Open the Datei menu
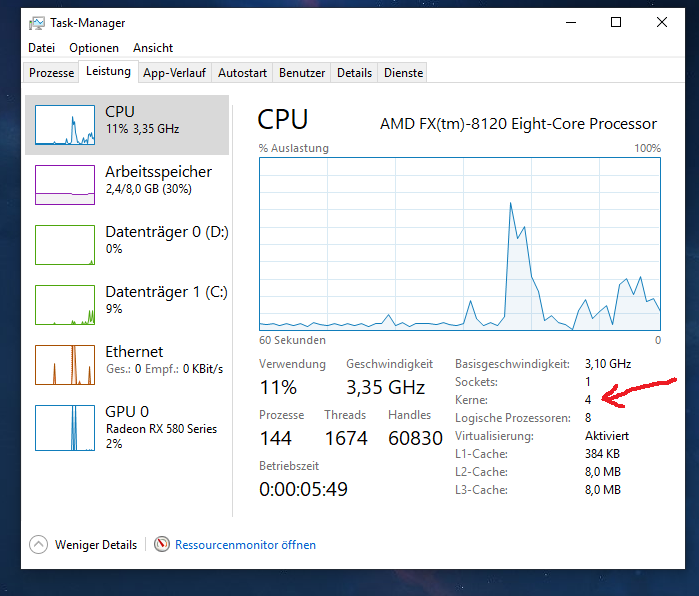 click(x=41, y=48)
